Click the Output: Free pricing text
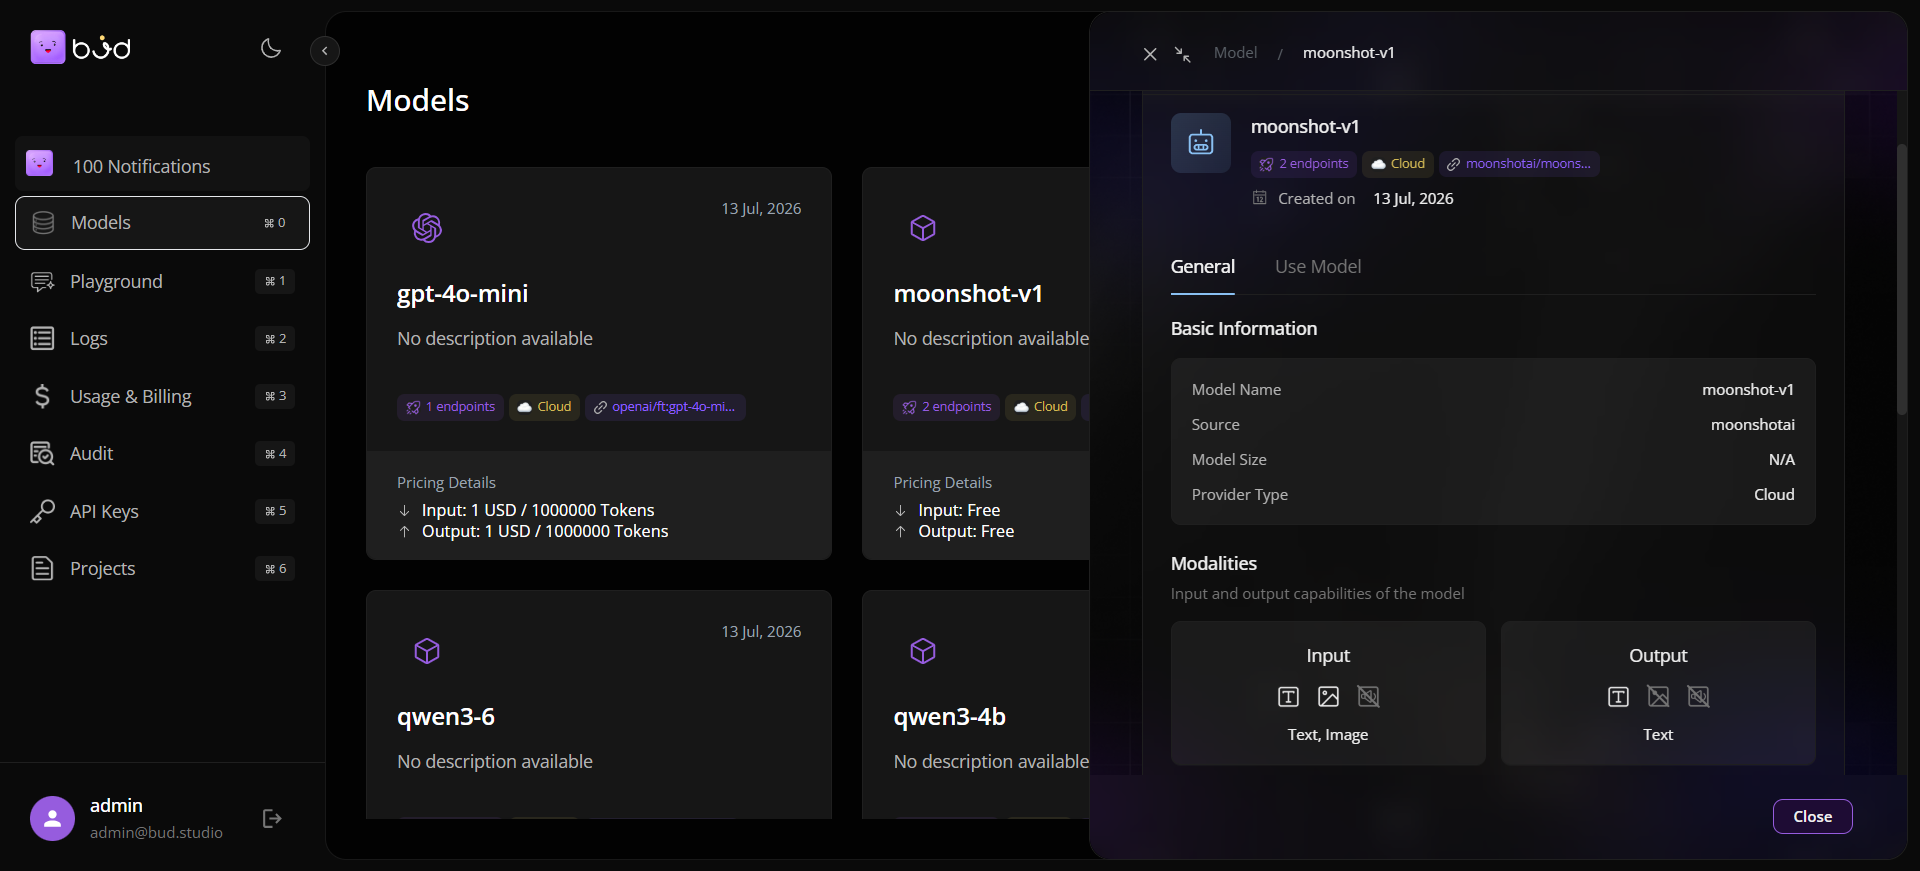 pos(966,532)
